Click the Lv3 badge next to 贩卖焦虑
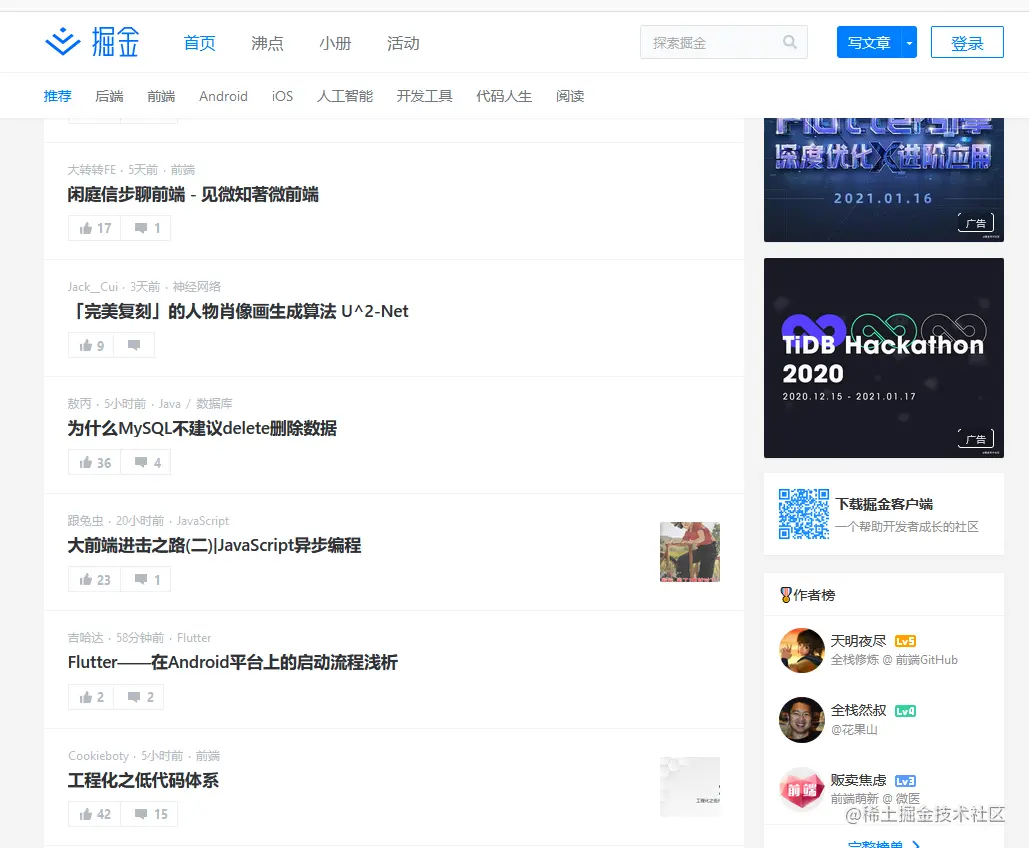The height and width of the screenshot is (848, 1029). [905, 781]
